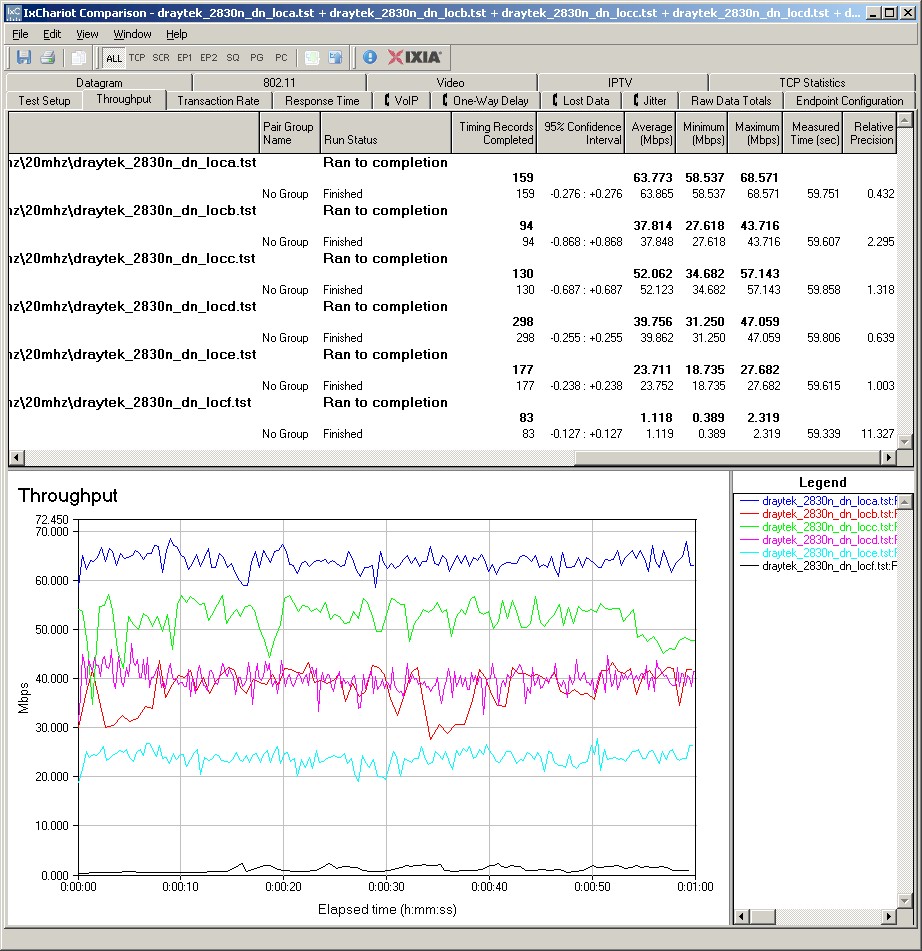Image resolution: width=922 pixels, height=951 pixels.
Task: Click the legend's scroll up arrow
Action: coord(904,502)
